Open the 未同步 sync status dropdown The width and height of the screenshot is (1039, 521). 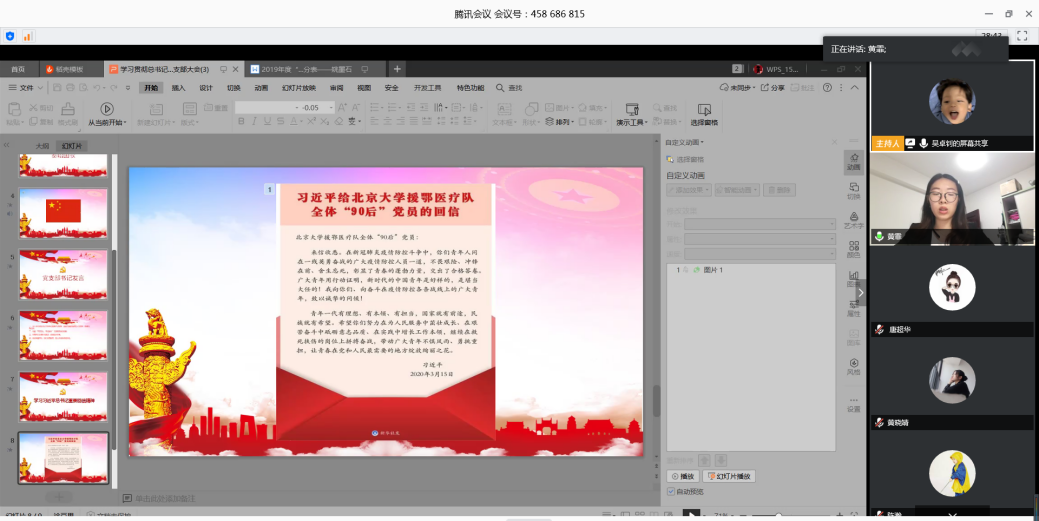(737, 87)
